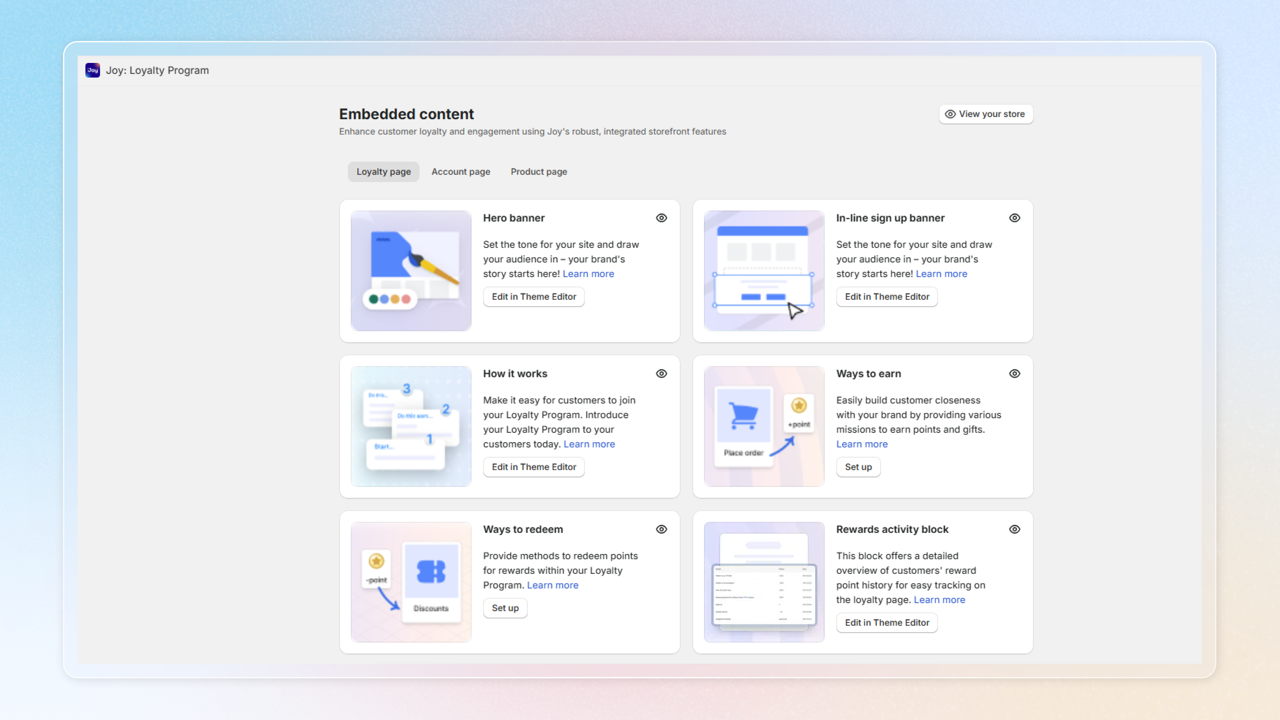The height and width of the screenshot is (720, 1280).
Task: Click the In-line sign up banner title
Action: click(x=890, y=218)
